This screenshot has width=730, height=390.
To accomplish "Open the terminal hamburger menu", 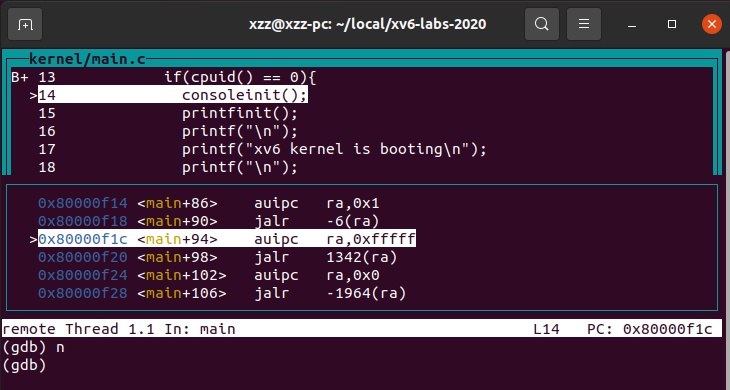I will [583, 24].
